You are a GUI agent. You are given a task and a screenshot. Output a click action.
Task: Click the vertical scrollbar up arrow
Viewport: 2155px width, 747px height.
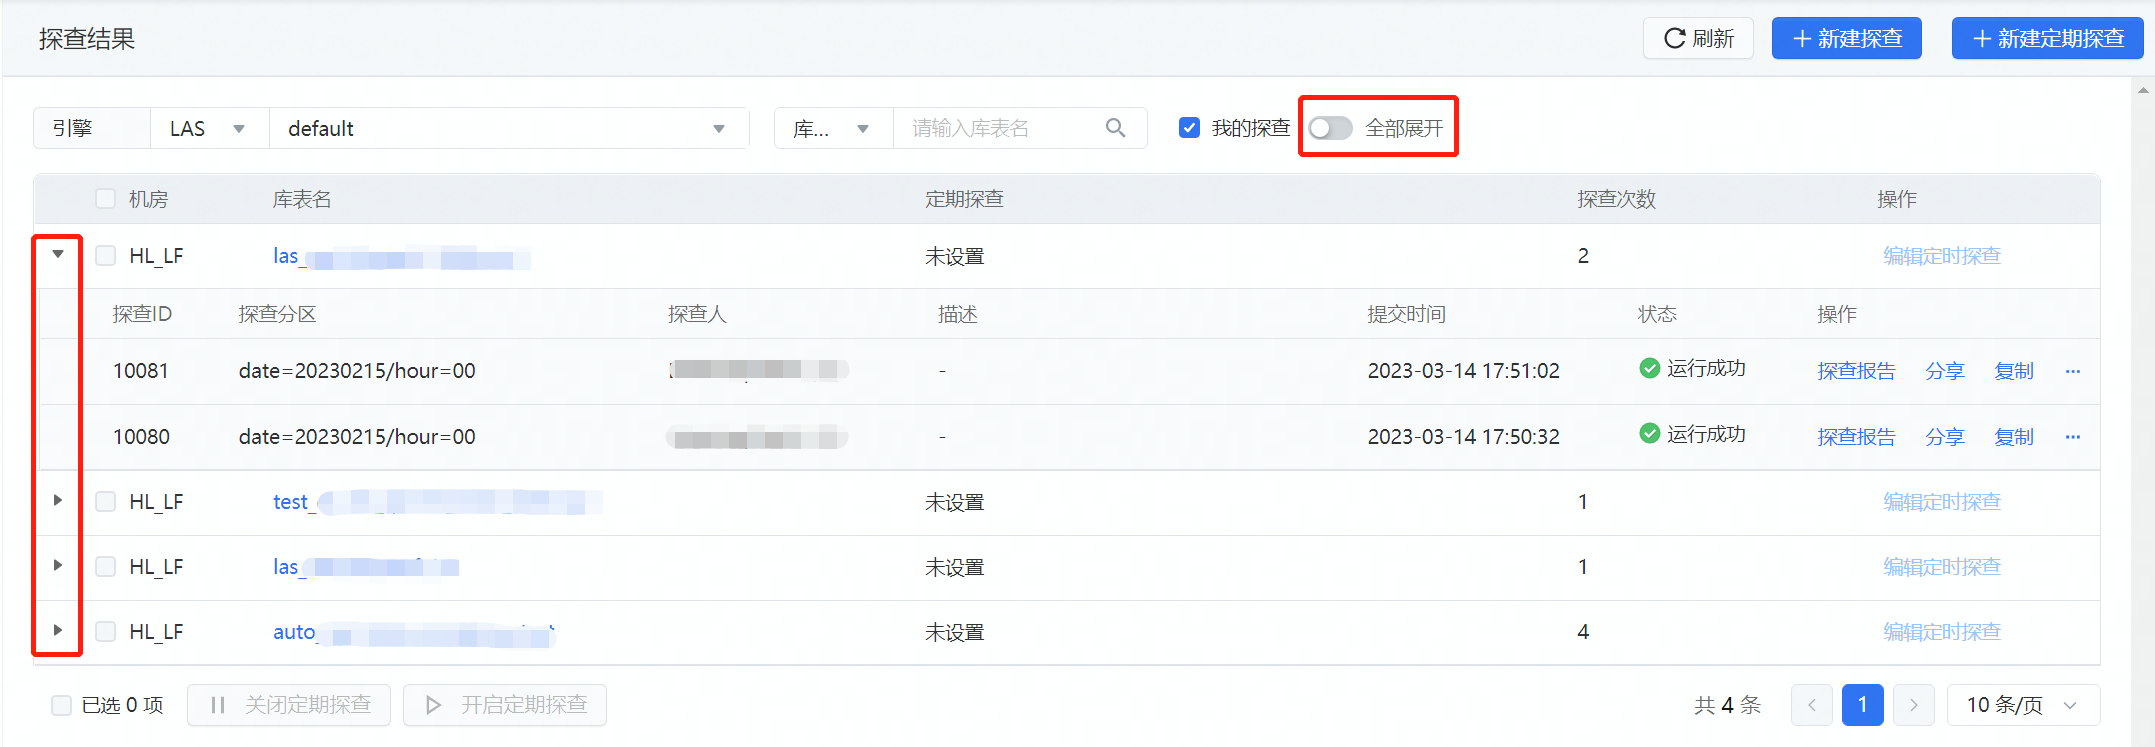(2143, 90)
